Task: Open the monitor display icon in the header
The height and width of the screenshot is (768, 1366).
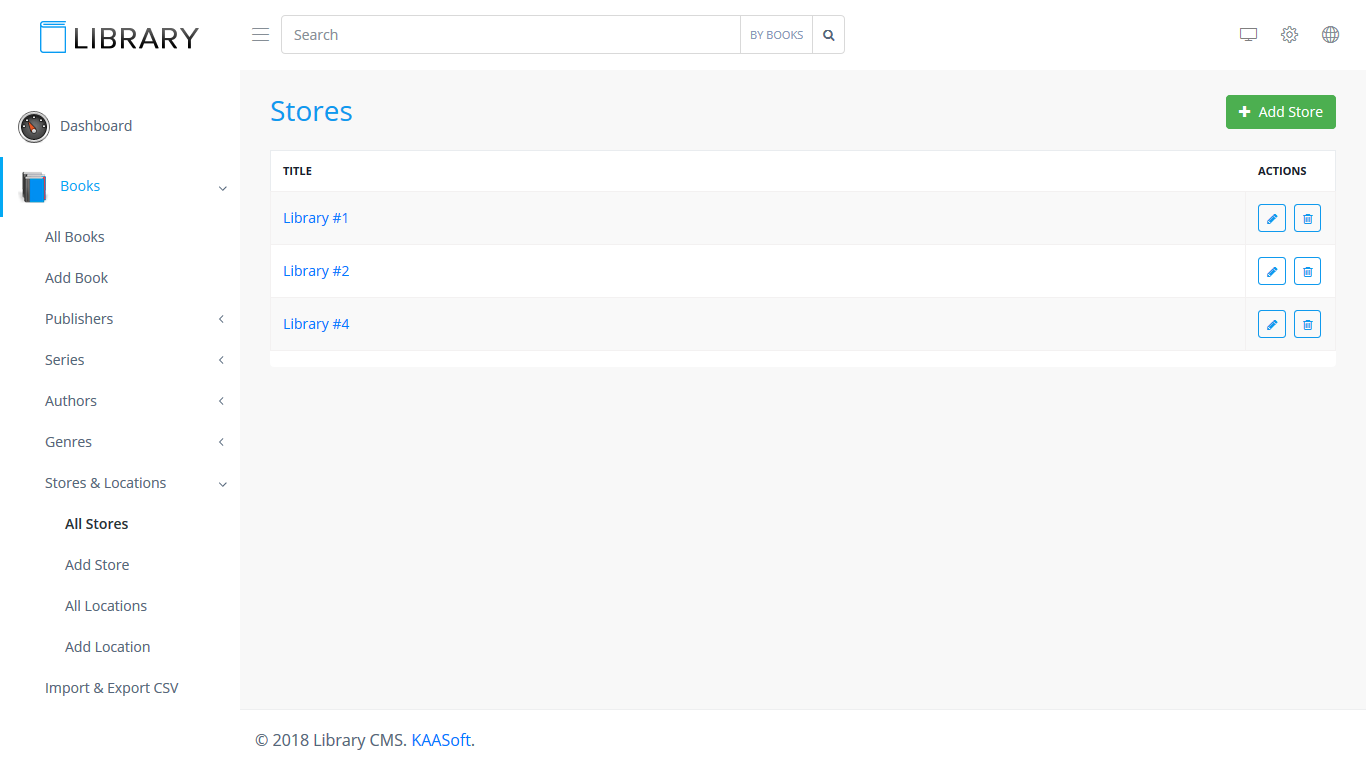Action: (1248, 35)
